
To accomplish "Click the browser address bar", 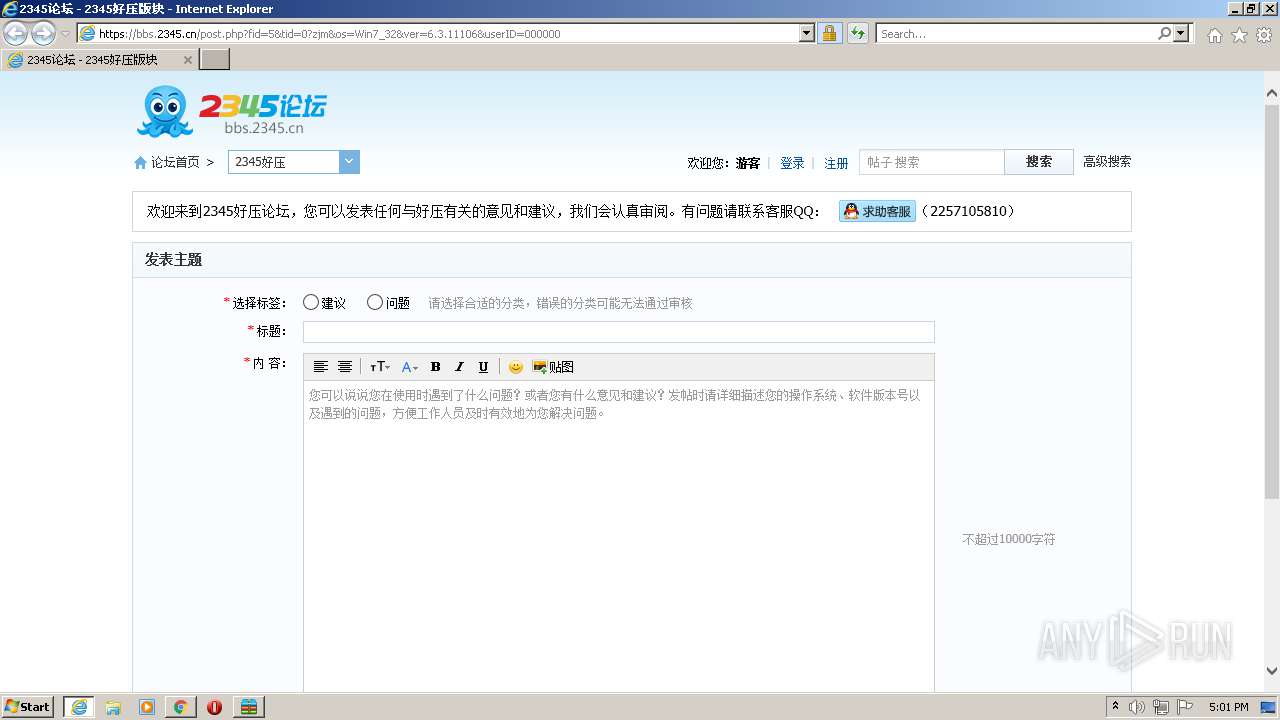I will (438, 33).
